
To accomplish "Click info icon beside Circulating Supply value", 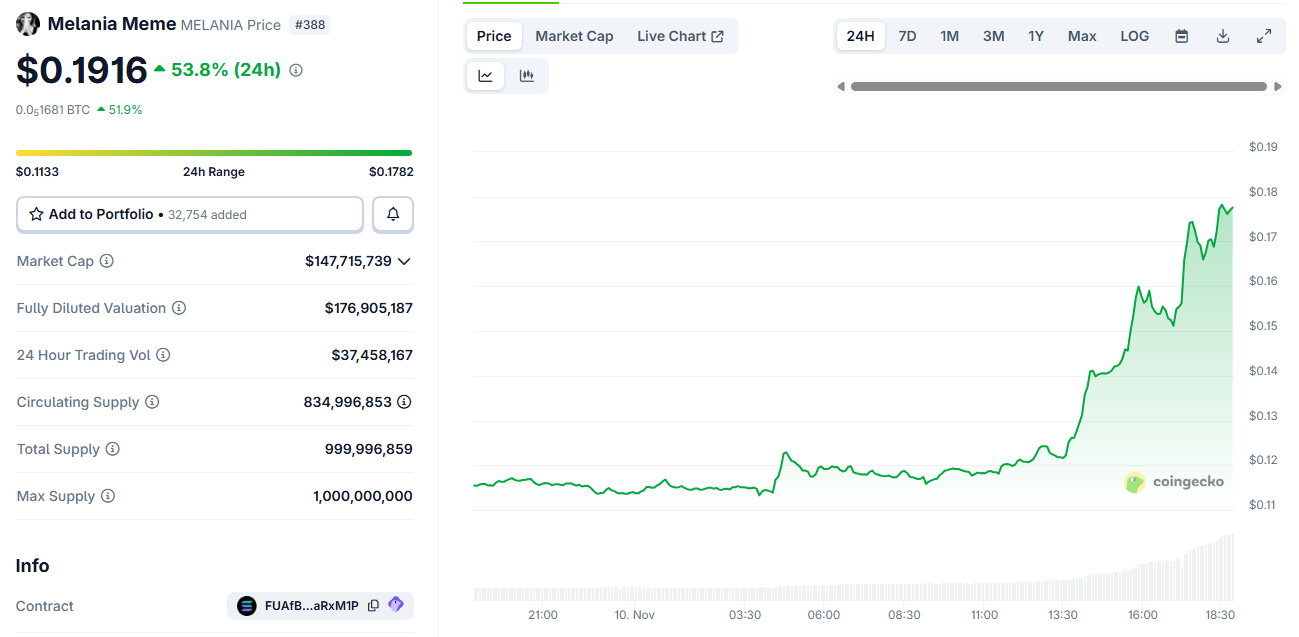I will (404, 402).
